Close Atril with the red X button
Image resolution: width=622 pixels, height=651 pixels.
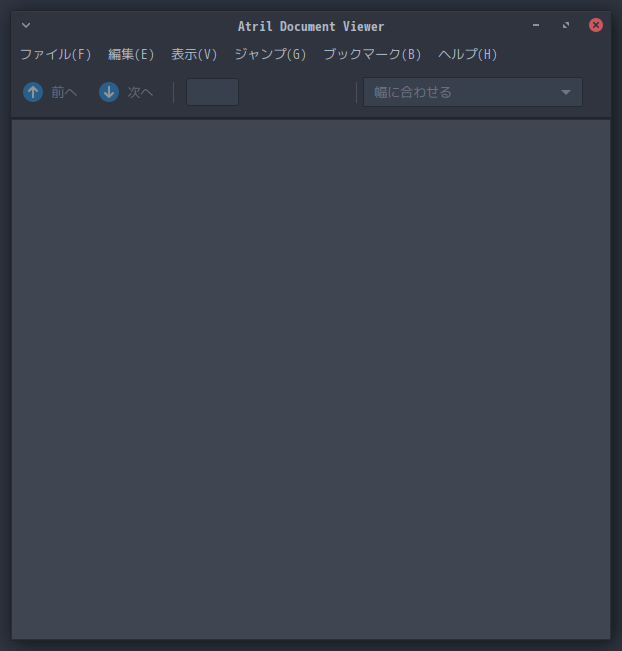tap(596, 25)
